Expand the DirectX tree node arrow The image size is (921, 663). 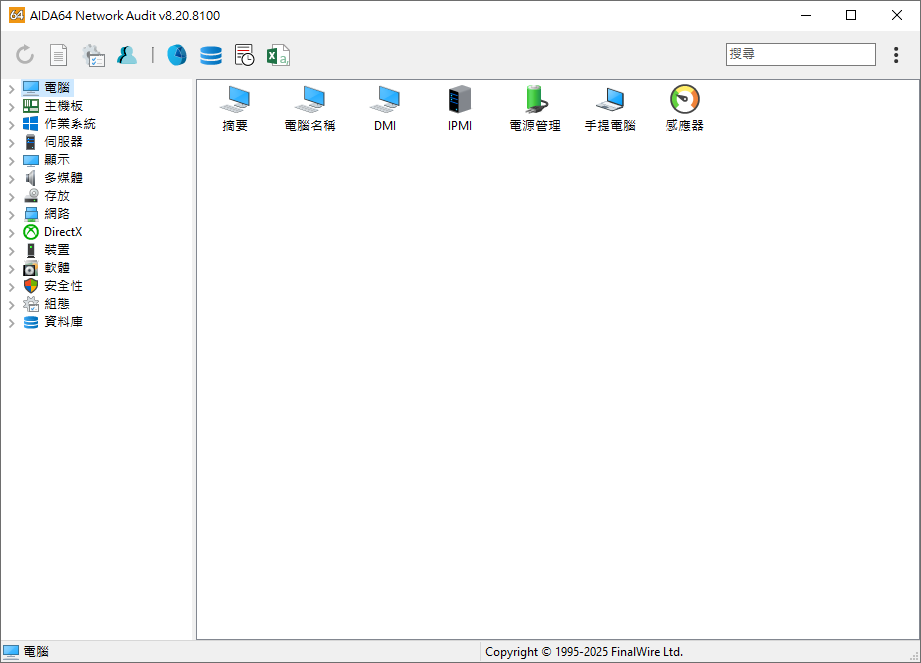pyautogui.click(x=11, y=233)
